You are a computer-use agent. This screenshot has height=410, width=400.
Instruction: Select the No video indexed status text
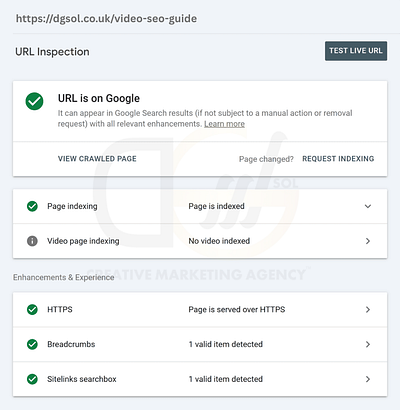tap(219, 241)
